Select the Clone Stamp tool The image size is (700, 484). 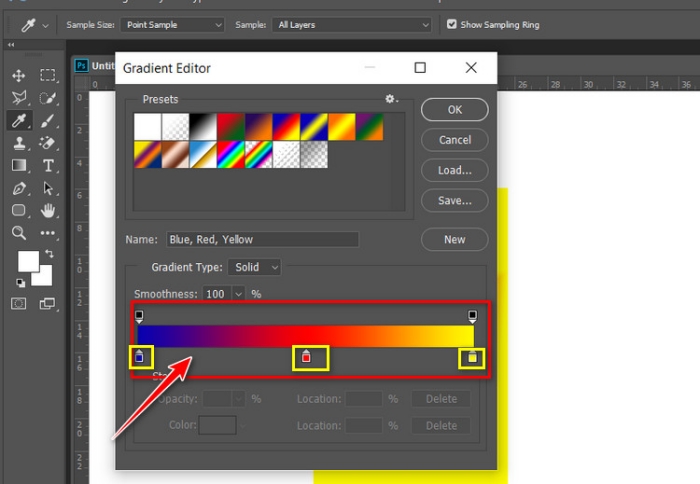click(x=19, y=143)
